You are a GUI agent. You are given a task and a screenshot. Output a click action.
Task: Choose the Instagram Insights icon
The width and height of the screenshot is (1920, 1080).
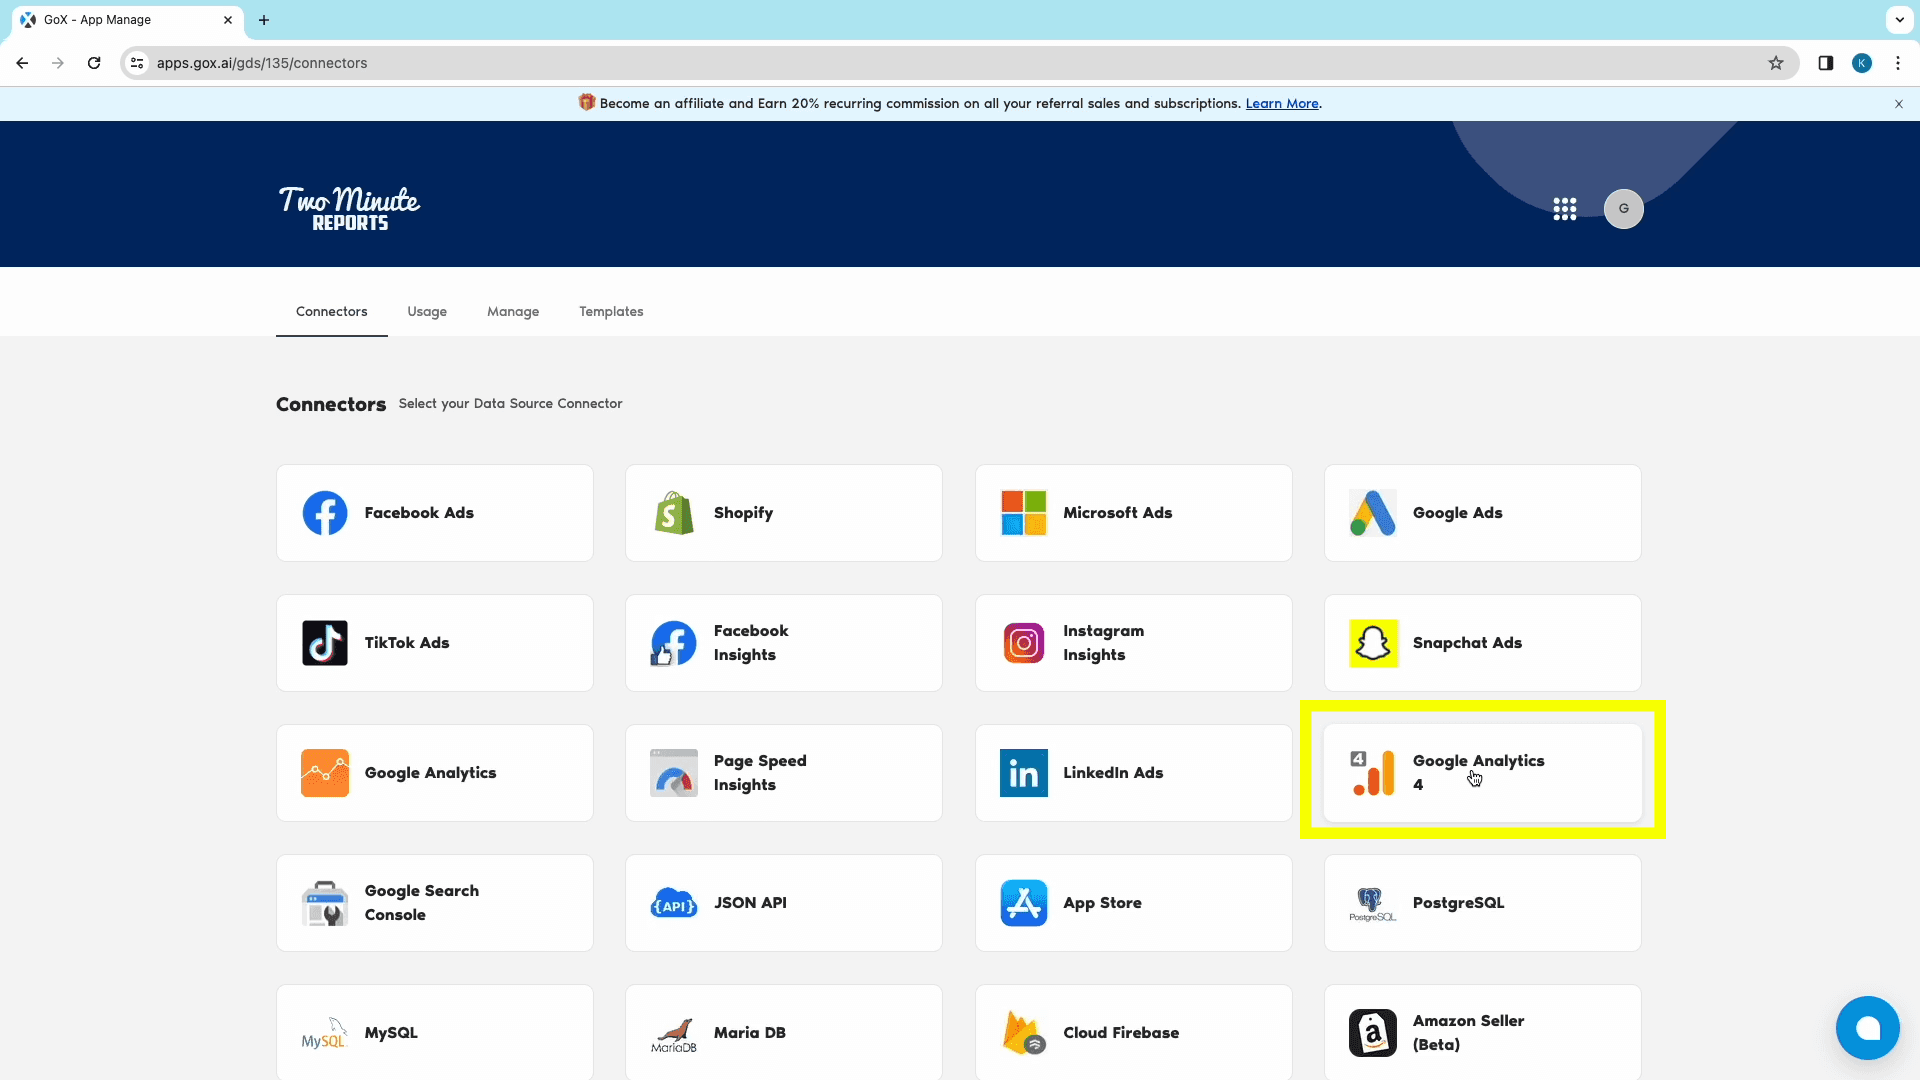click(x=1024, y=643)
